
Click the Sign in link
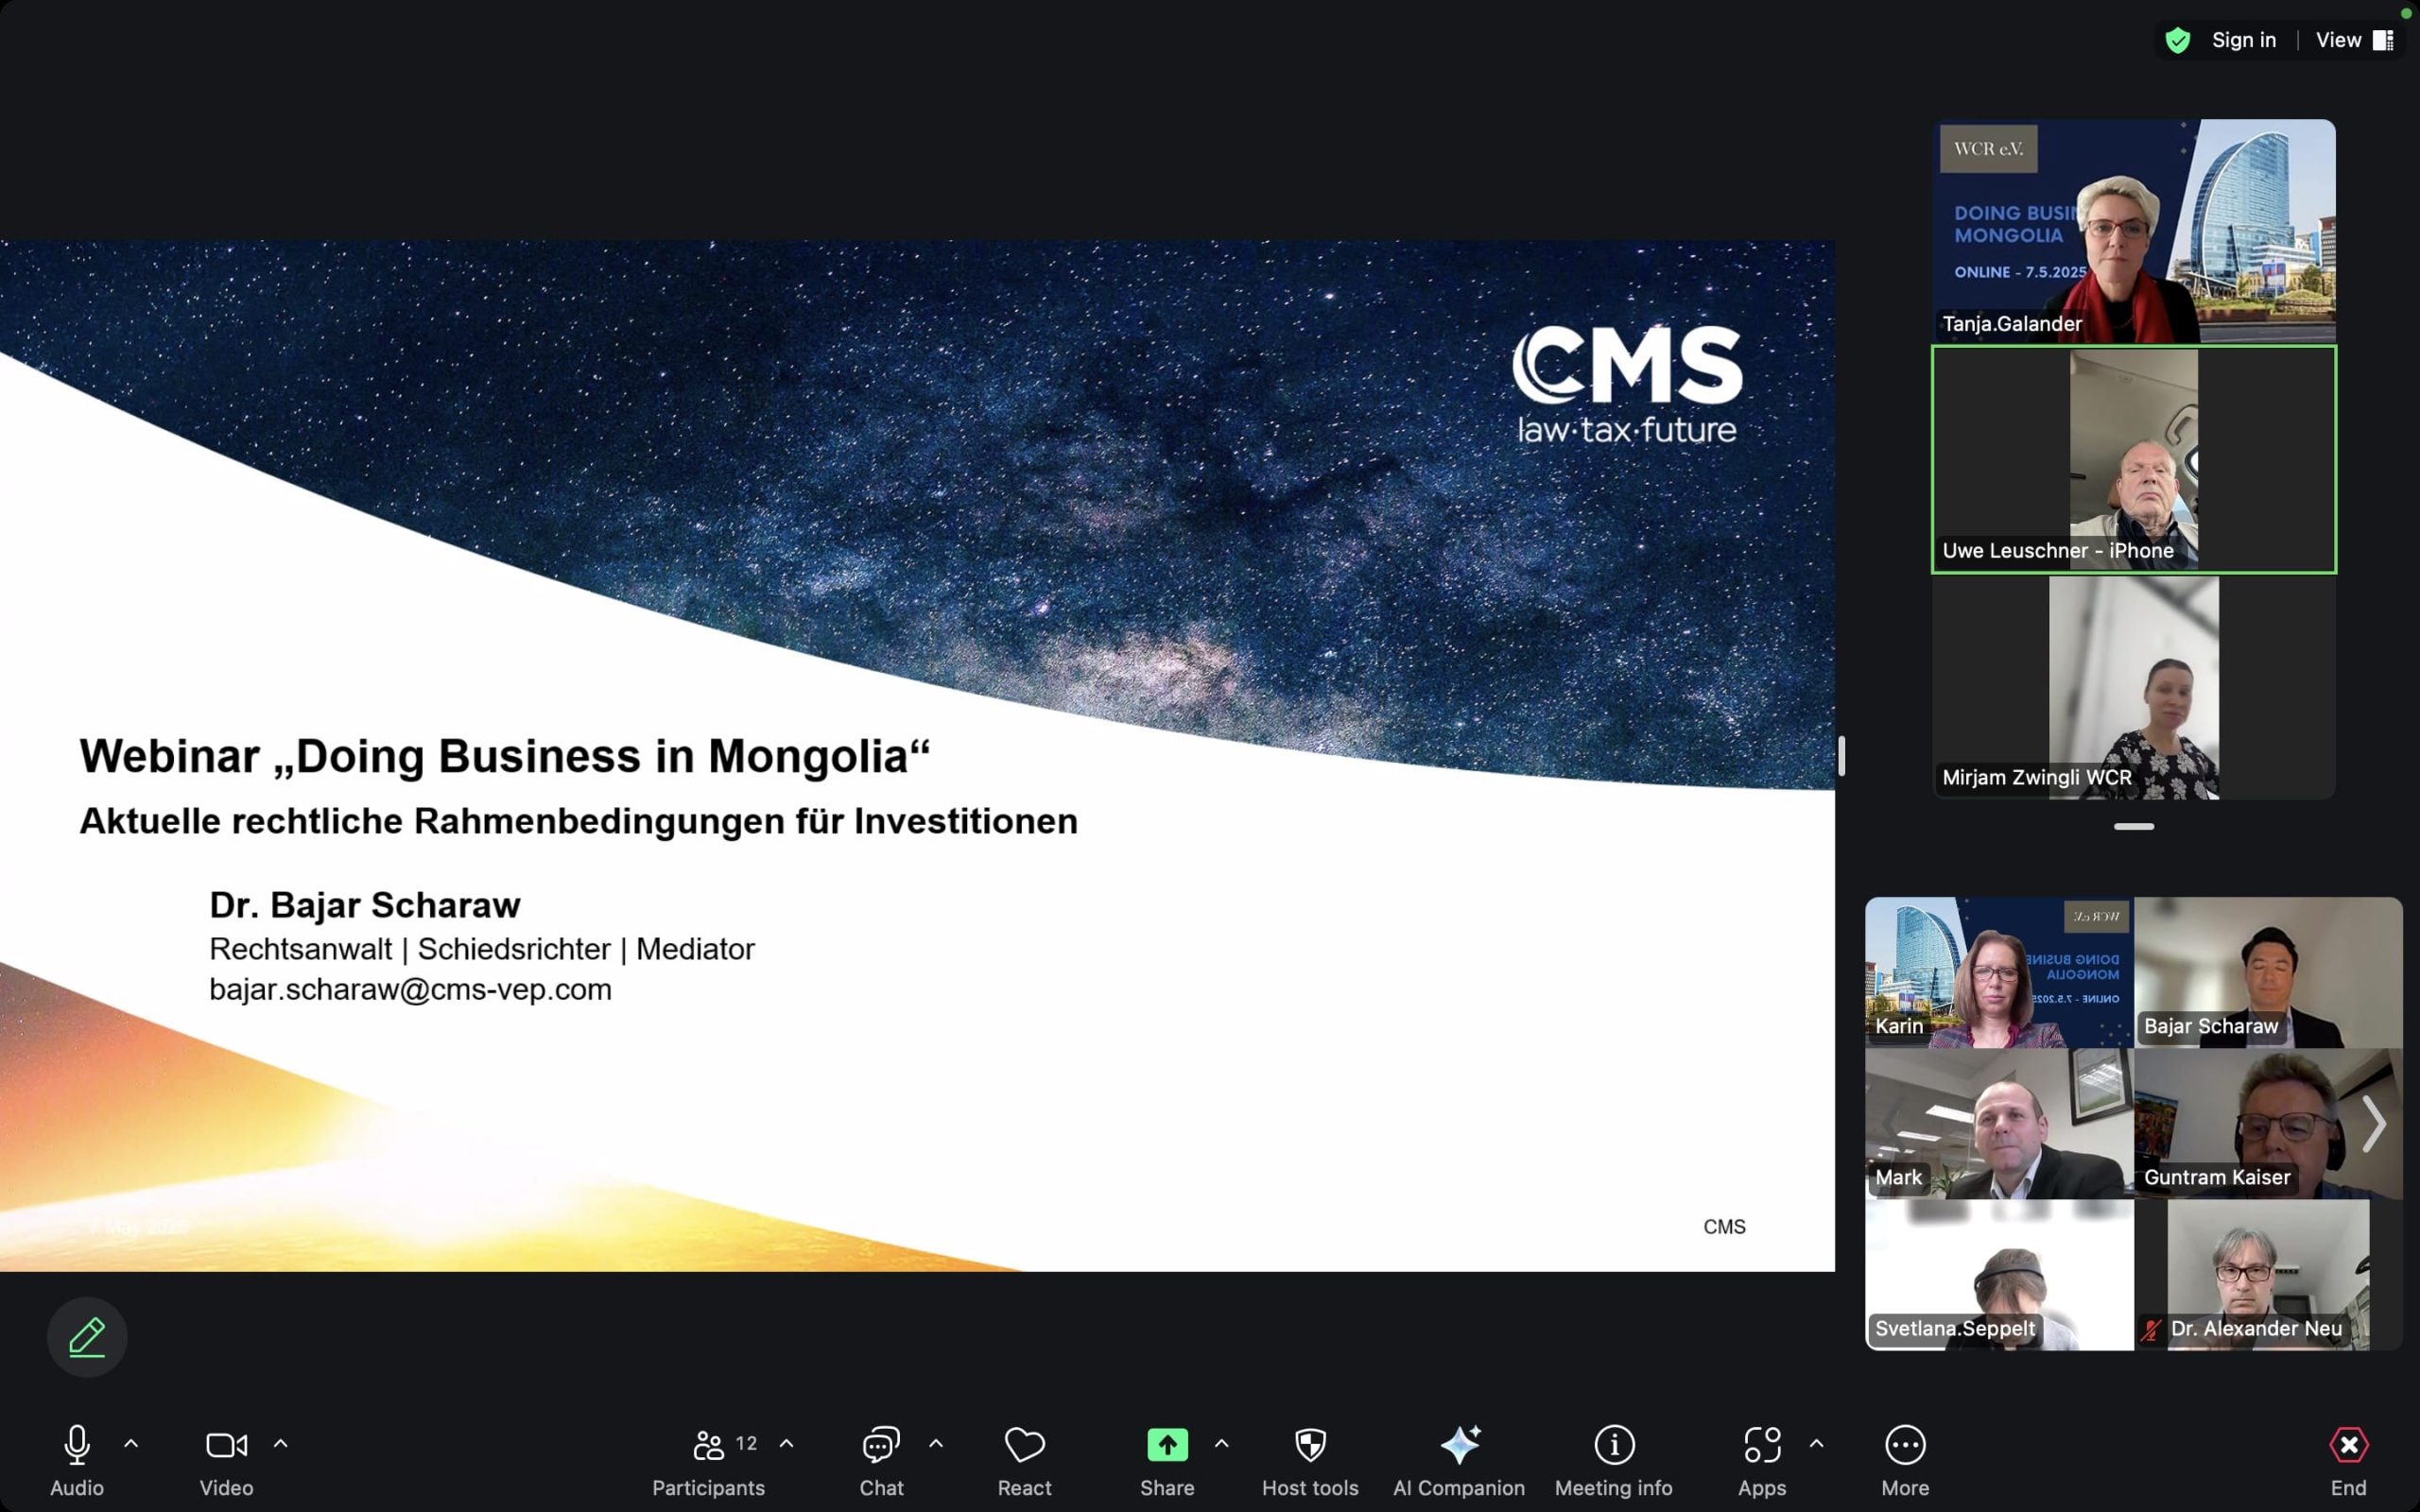click(2243, 40)
